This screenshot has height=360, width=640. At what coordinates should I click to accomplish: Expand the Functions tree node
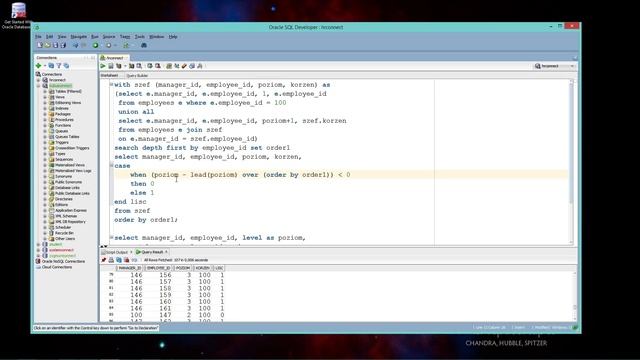pos(45,126)
